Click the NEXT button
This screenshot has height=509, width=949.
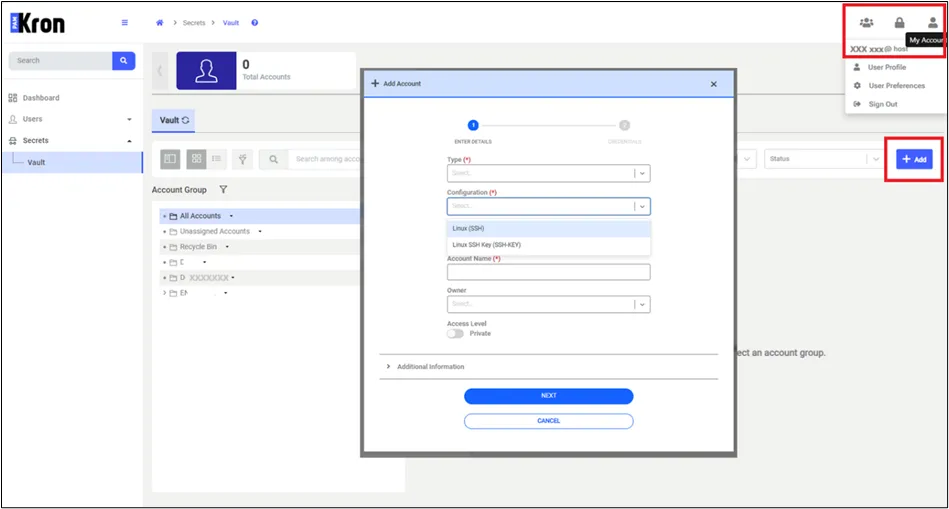coord(548,396)
